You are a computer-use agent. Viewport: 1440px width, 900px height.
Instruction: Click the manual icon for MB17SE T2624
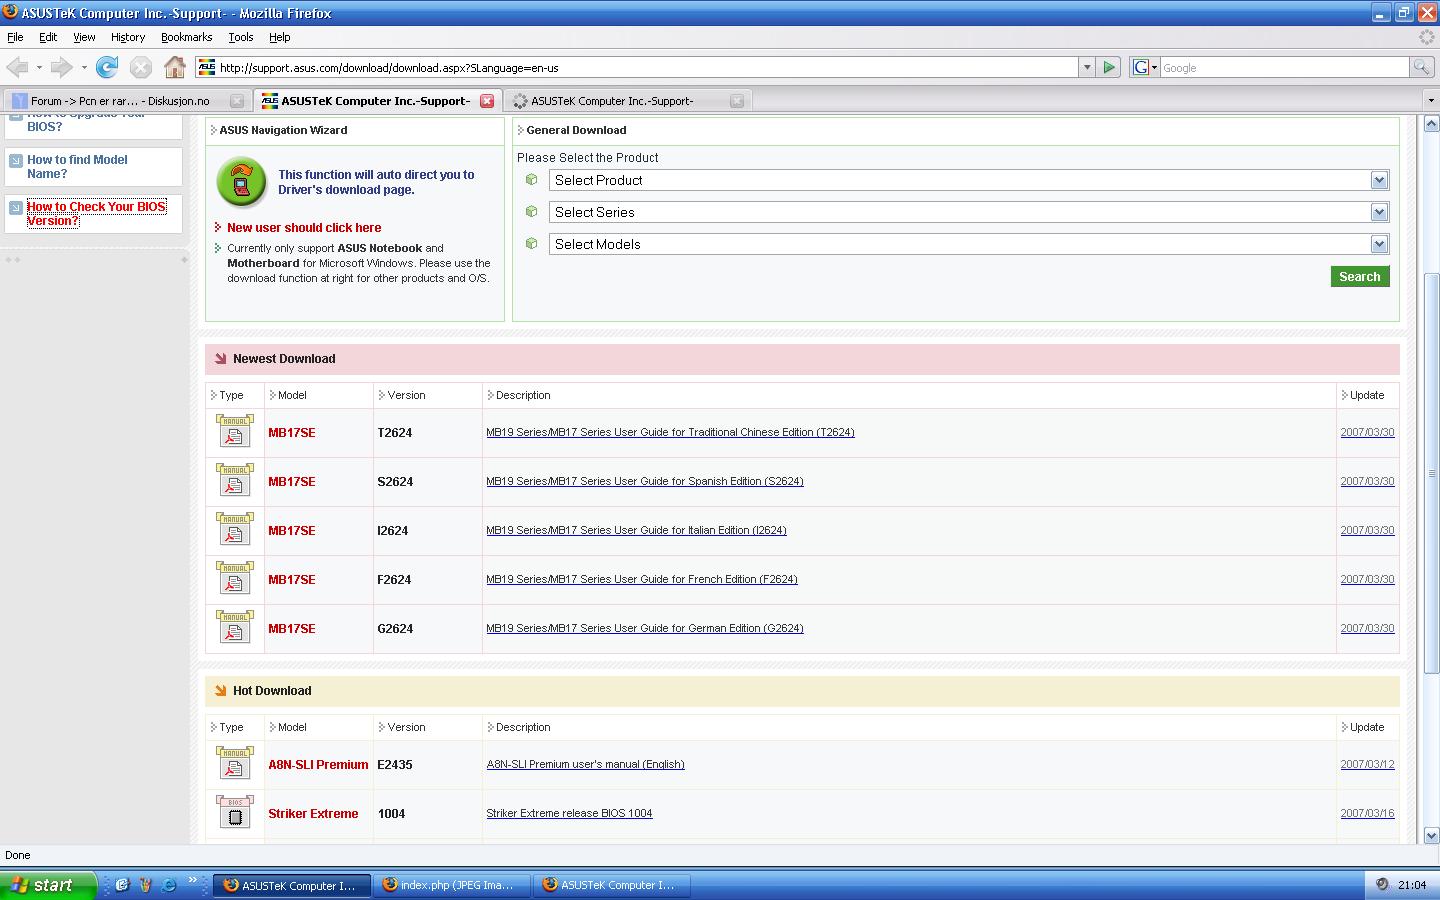coord(234,432)
